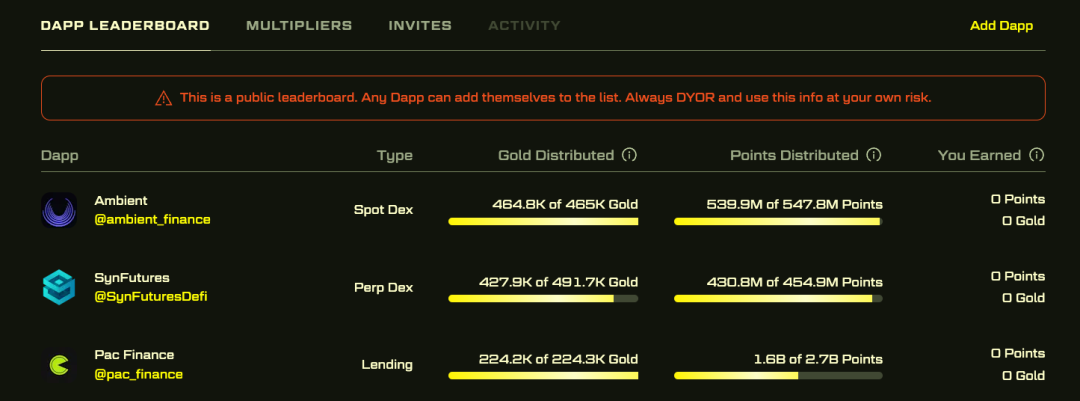
Task: Open the Invites tab
Action: [x=420, y=26]
